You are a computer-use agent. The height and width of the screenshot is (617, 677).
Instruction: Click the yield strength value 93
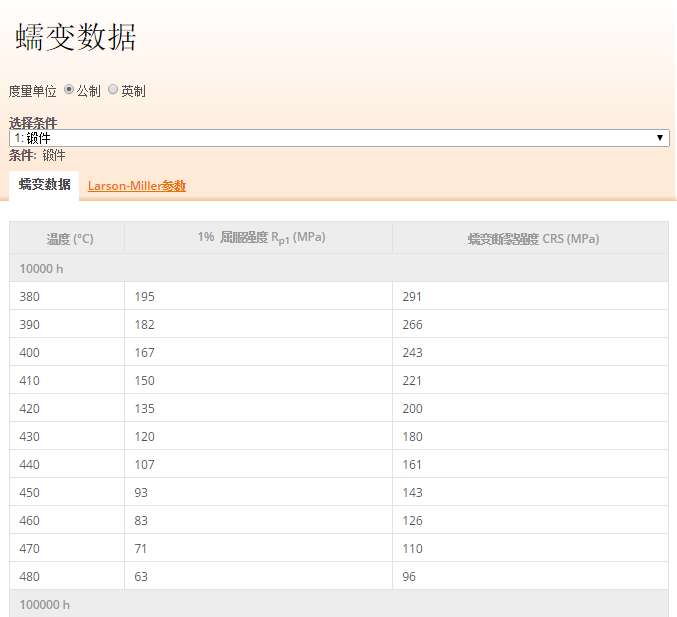[x=142, y=492]
